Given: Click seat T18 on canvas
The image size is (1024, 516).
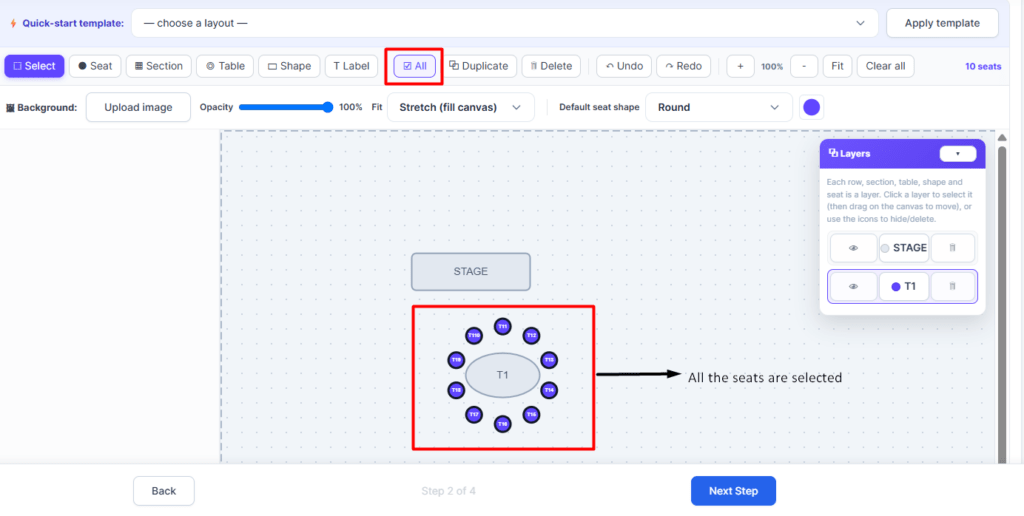Looking at the screenshot, I should pos(456,390).
